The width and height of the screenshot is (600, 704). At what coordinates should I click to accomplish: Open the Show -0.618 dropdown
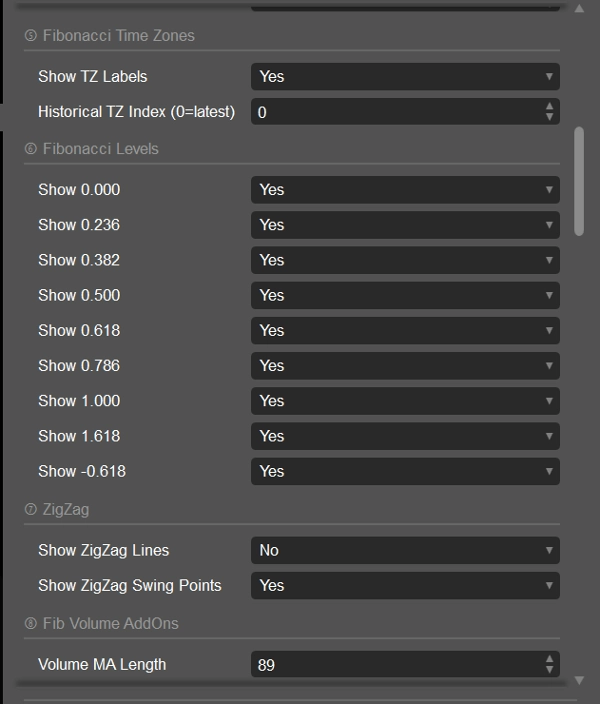[405, 471]
